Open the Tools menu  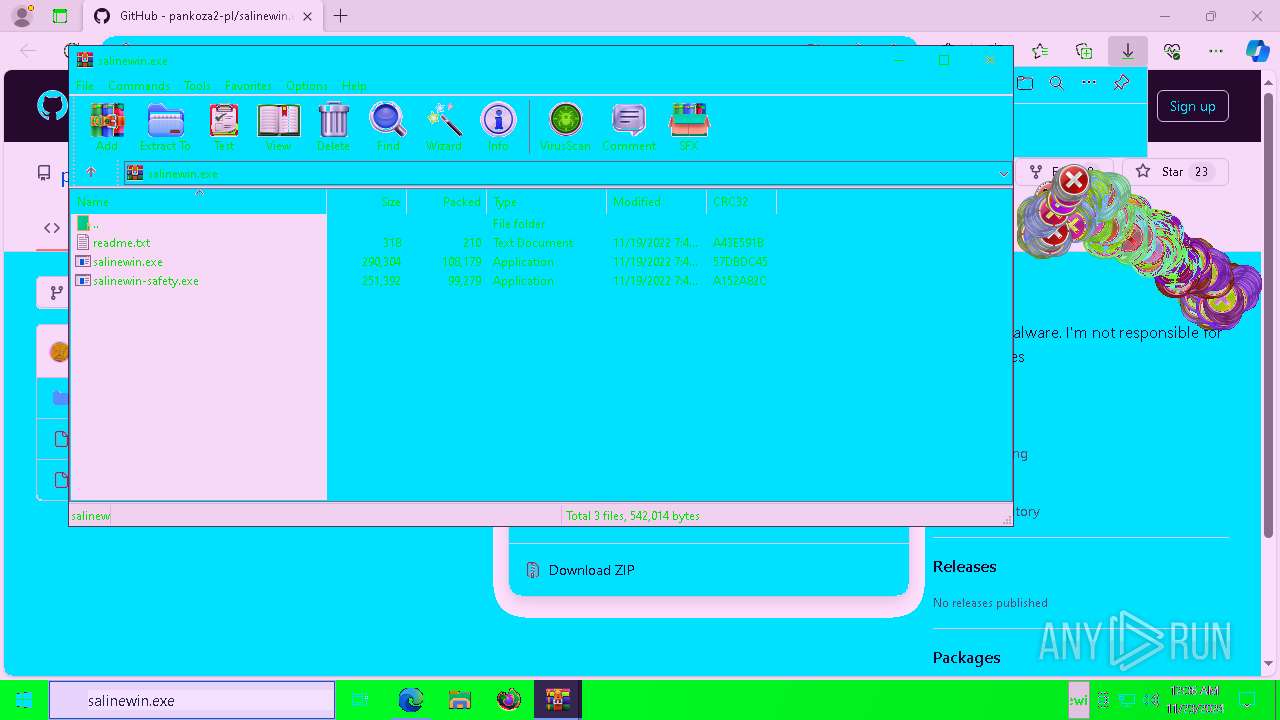point(197,86)
